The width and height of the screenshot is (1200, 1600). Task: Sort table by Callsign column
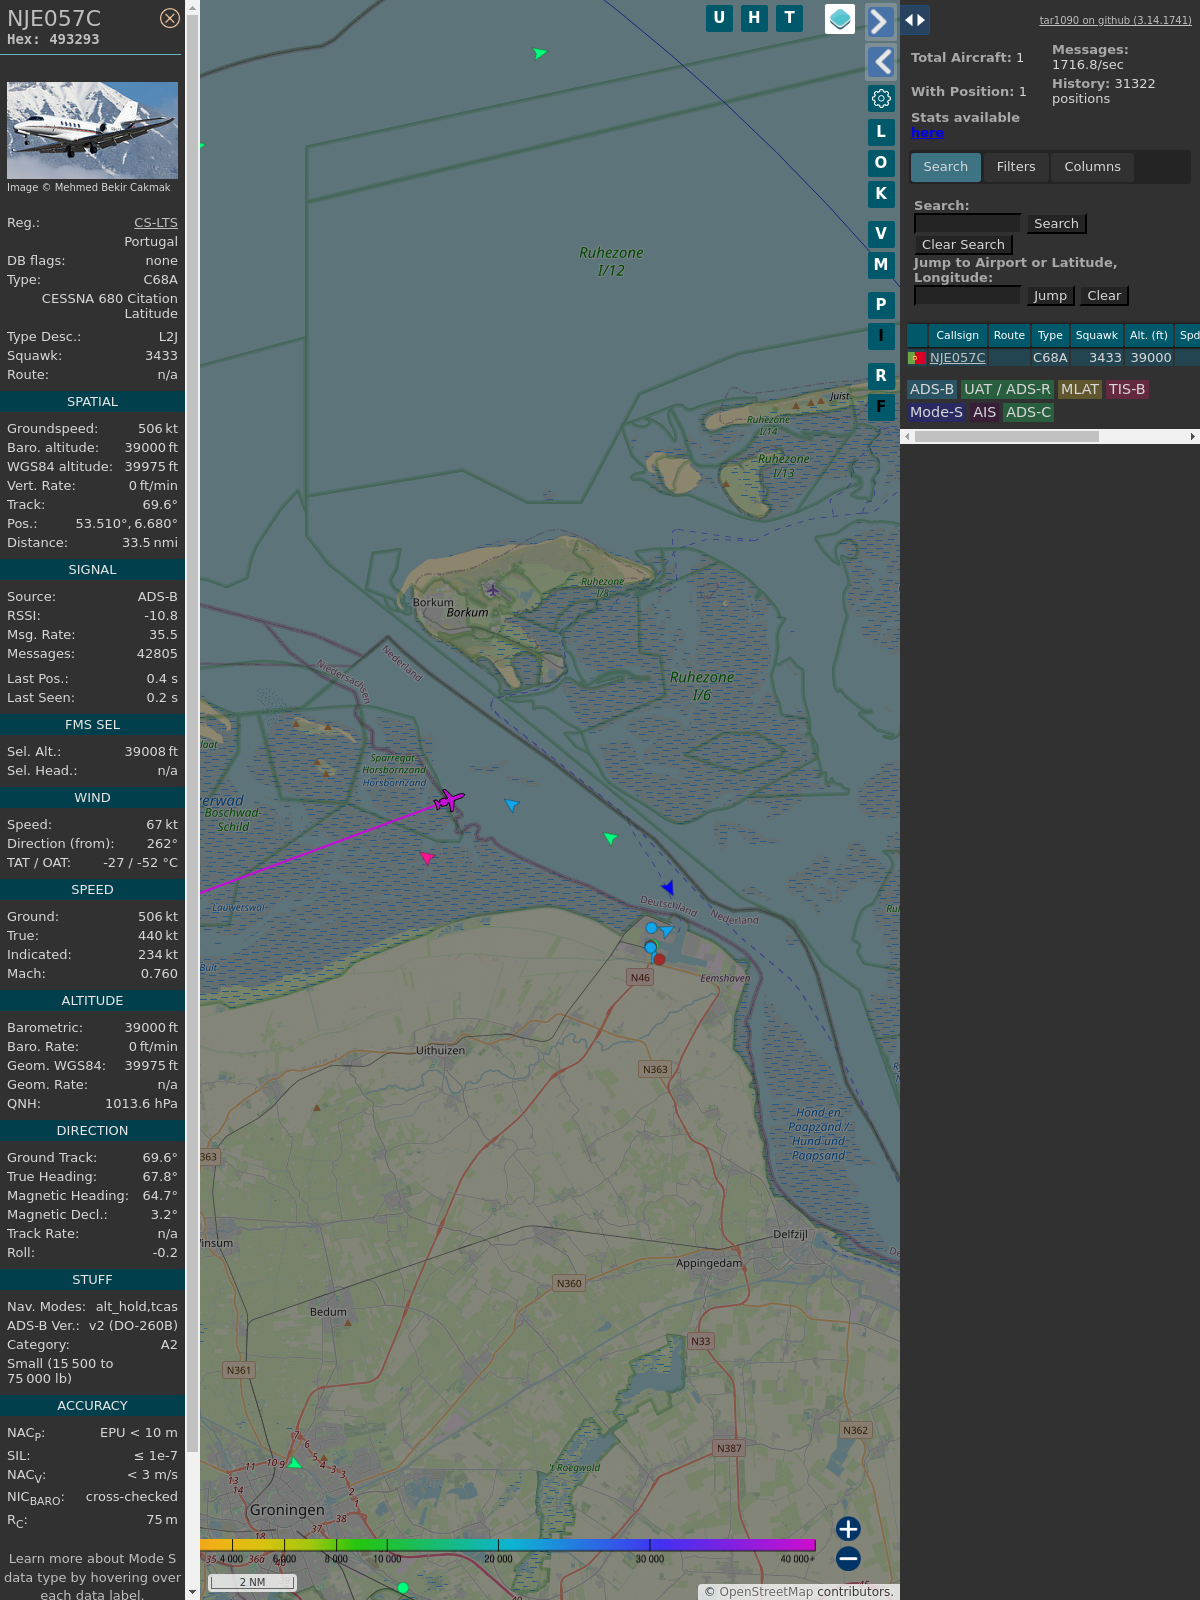tap(957, 336)
